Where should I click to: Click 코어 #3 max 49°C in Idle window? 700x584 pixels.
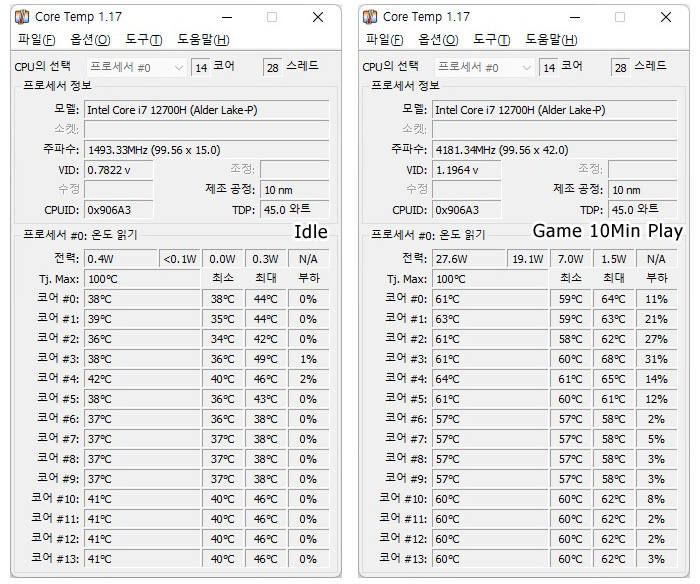[266, 359]
